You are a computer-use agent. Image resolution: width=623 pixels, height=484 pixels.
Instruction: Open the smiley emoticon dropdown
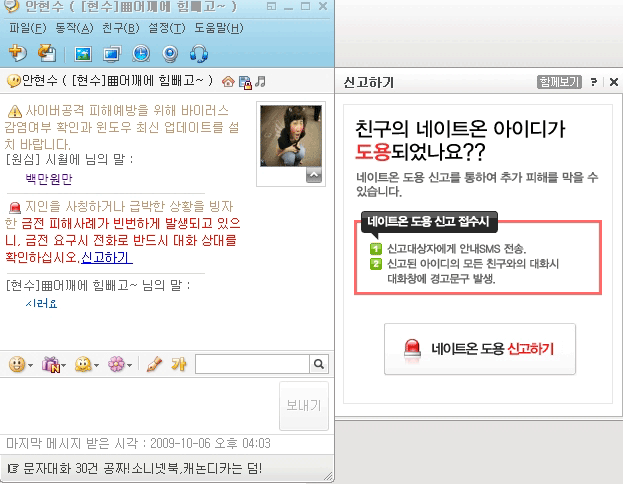21,364
